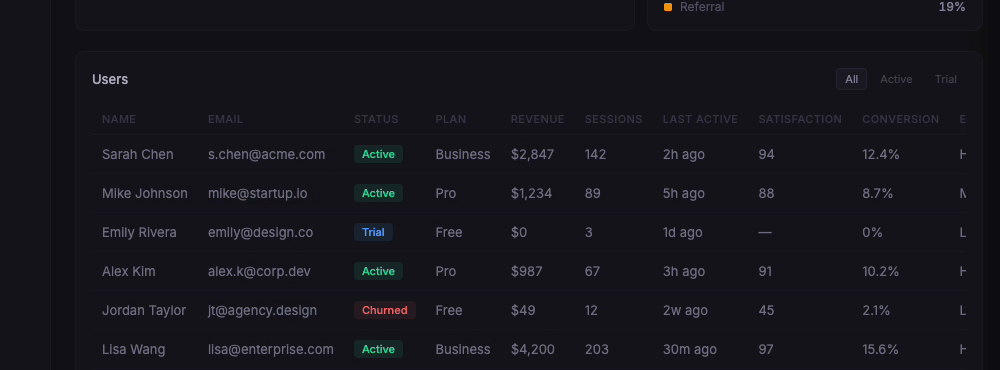Screen dimensions: 1000x370
Task: Sort by the SESSIONS column header
Action: pos(614,119)
